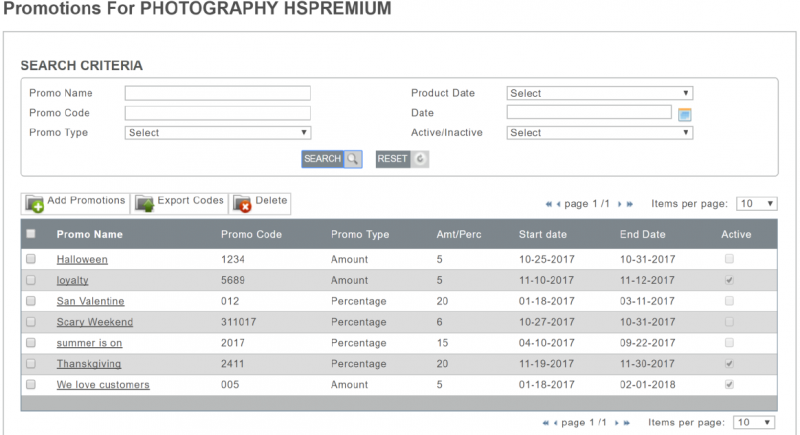Open the calendar date picker icon
Screen dimensions: 800x435
click(x=685, y=113)
